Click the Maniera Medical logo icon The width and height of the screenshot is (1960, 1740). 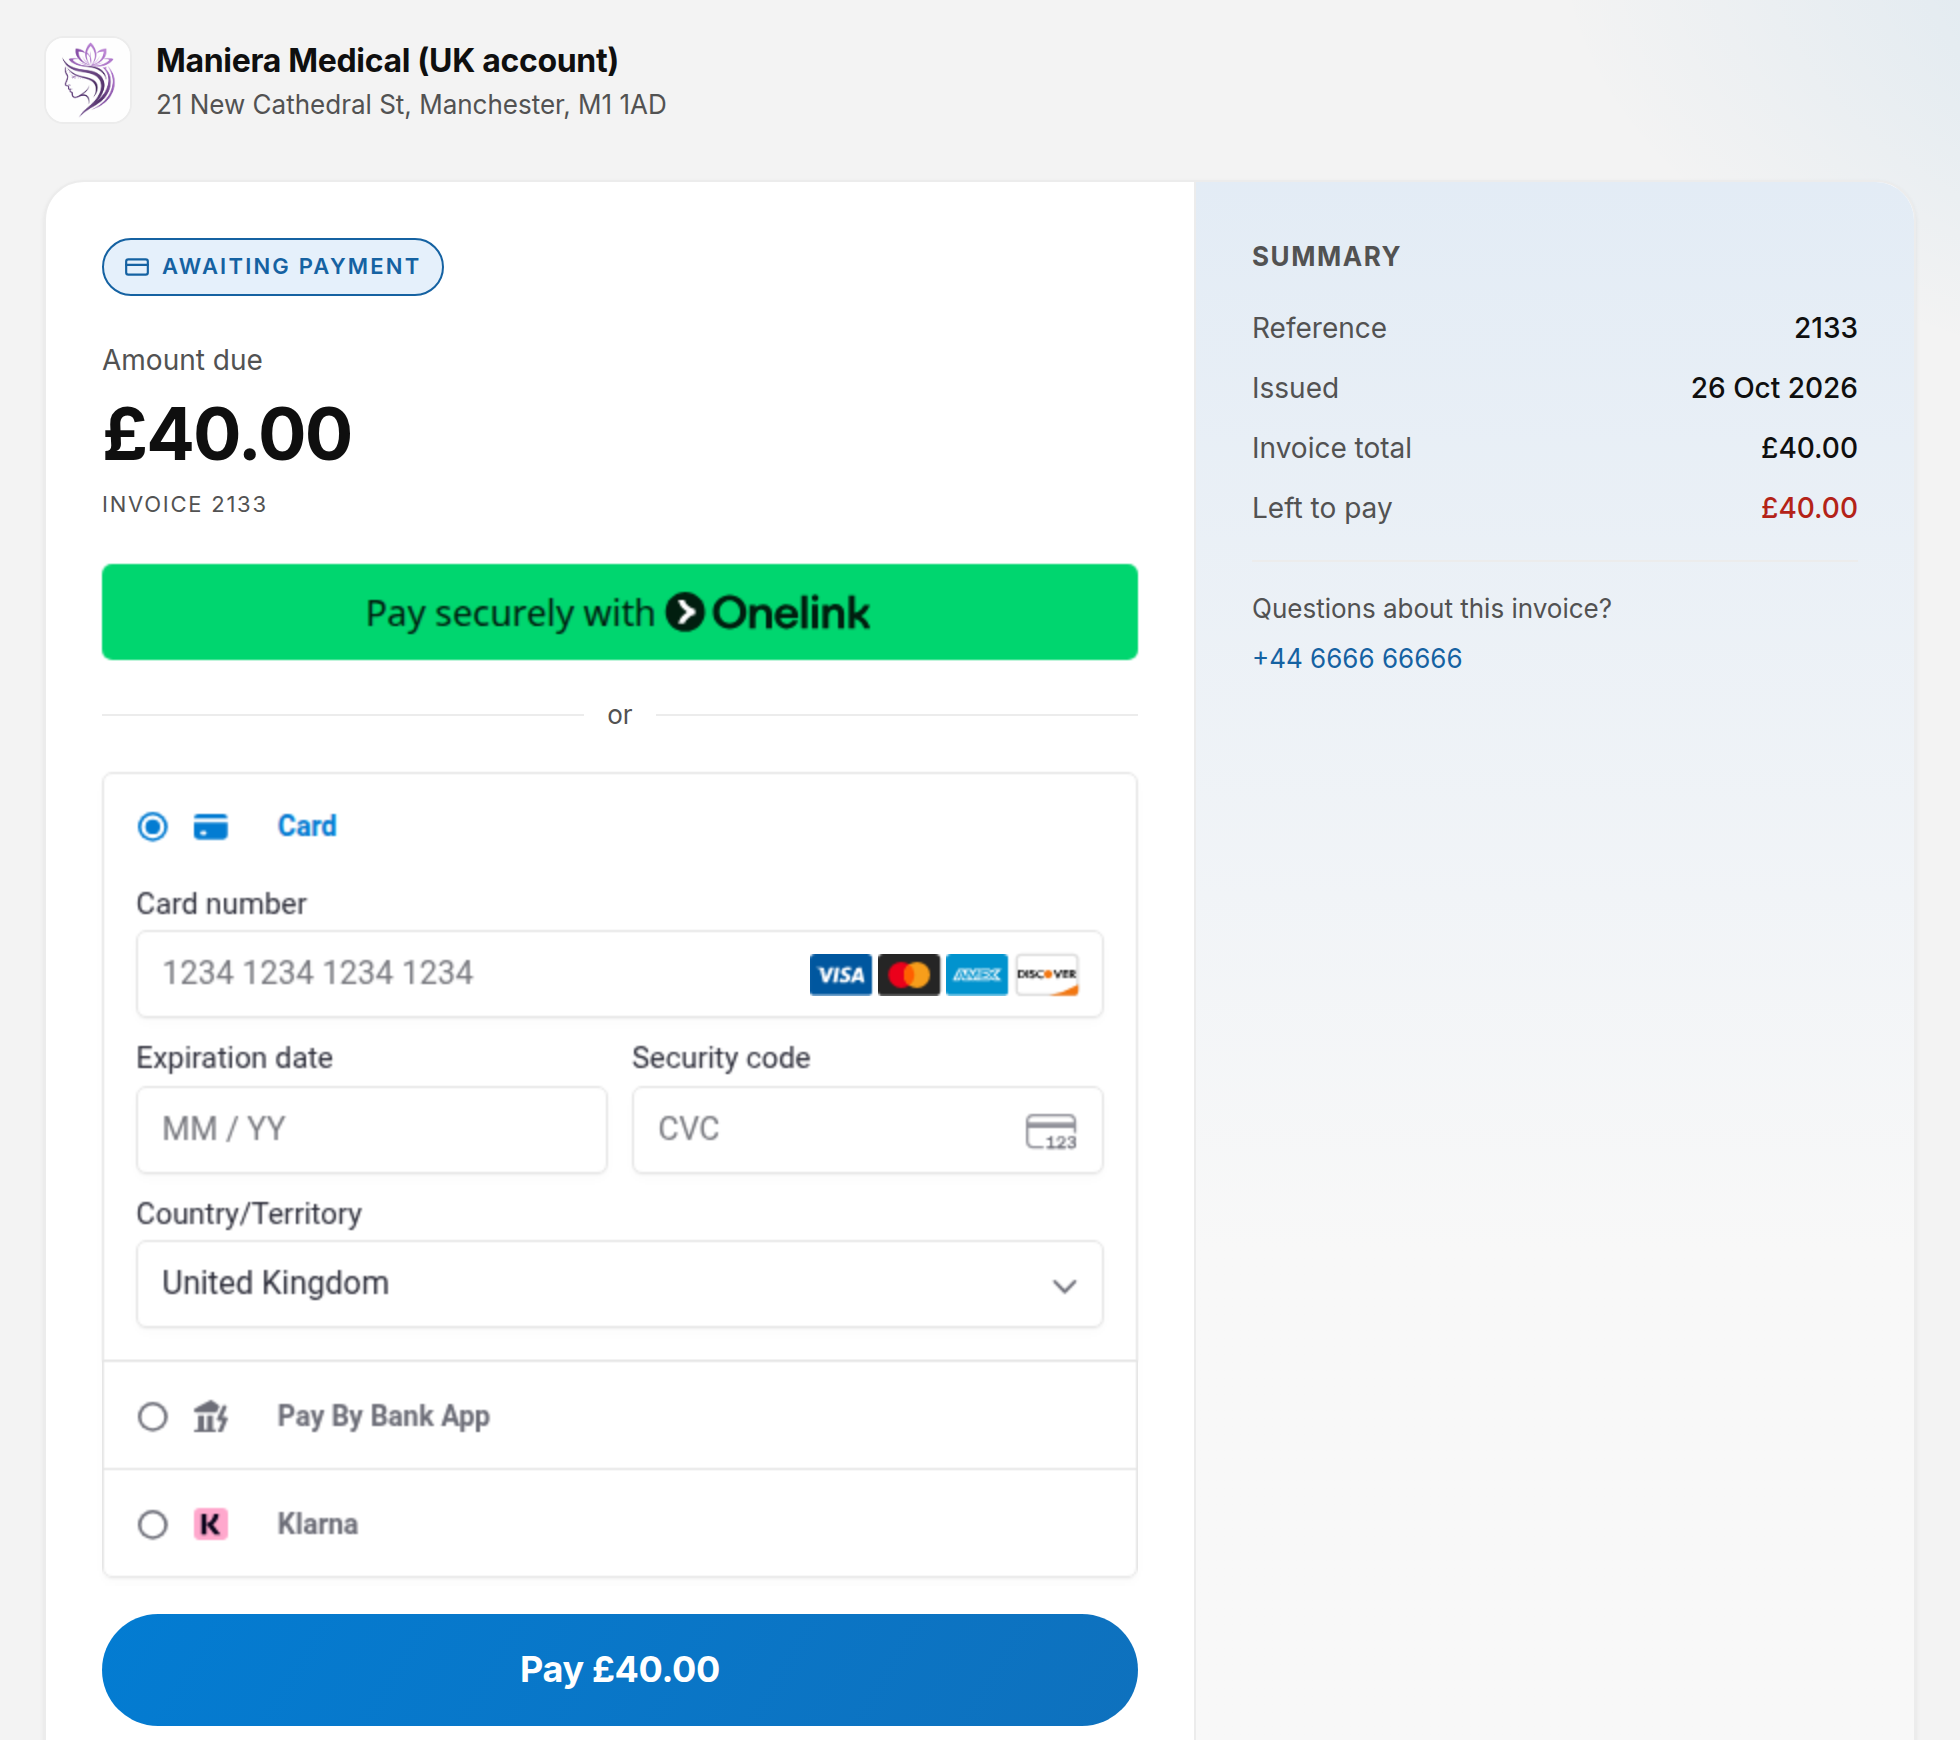[x=88, y=80]
